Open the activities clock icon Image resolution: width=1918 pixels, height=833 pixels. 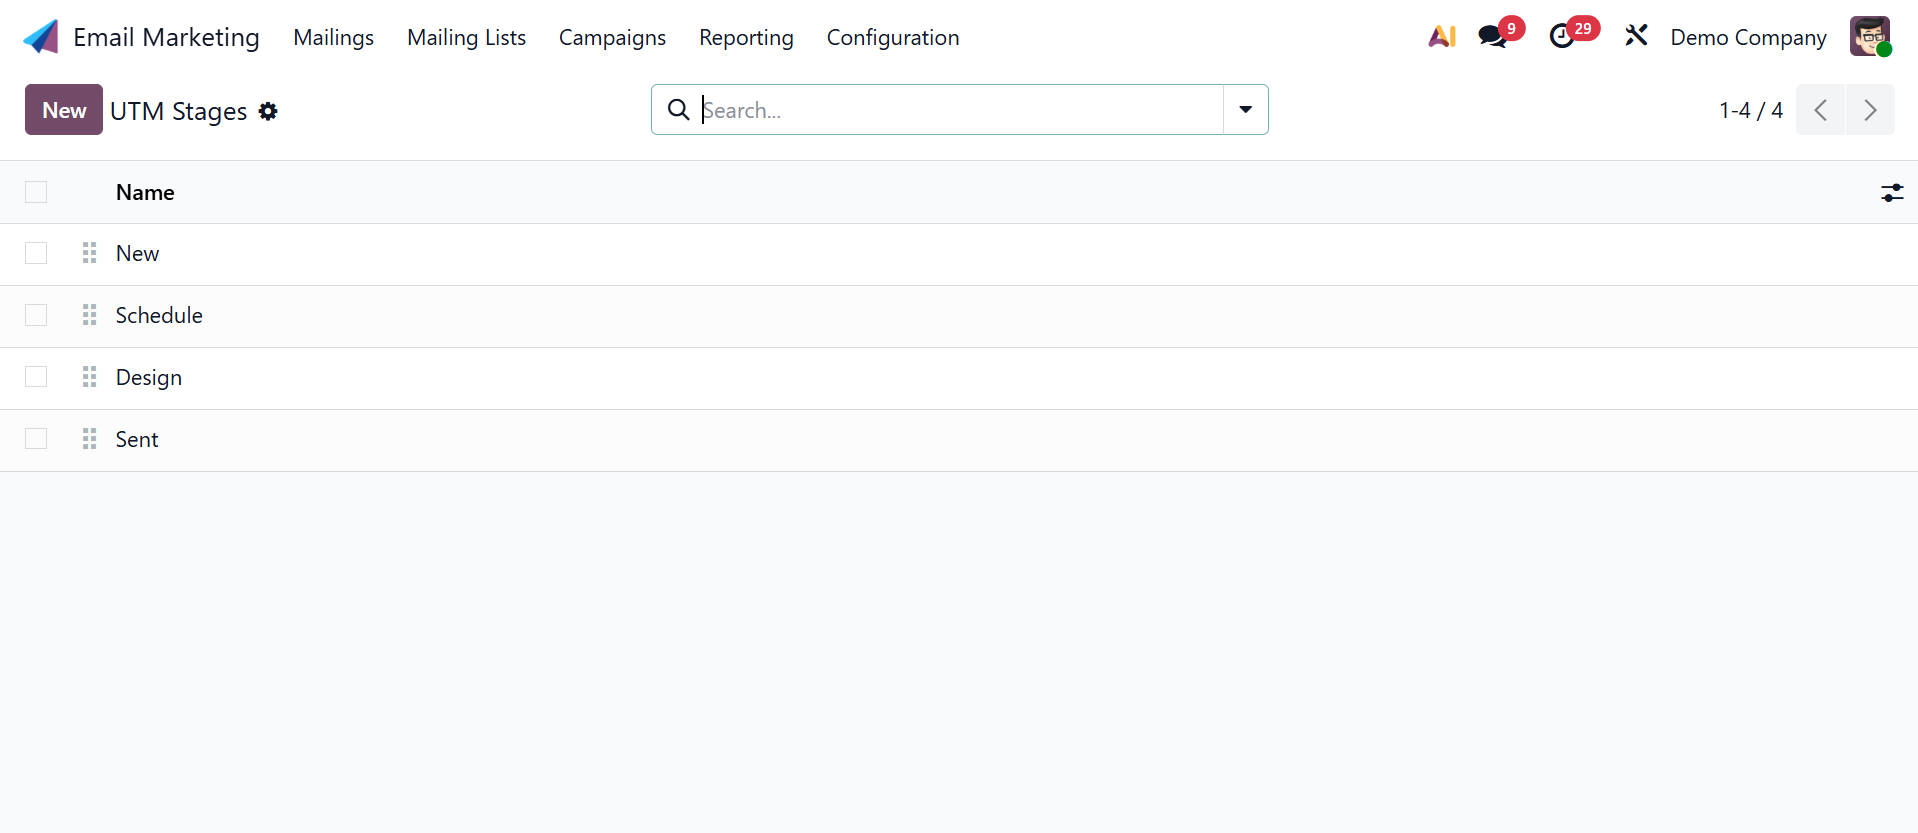pos(1561,37)
